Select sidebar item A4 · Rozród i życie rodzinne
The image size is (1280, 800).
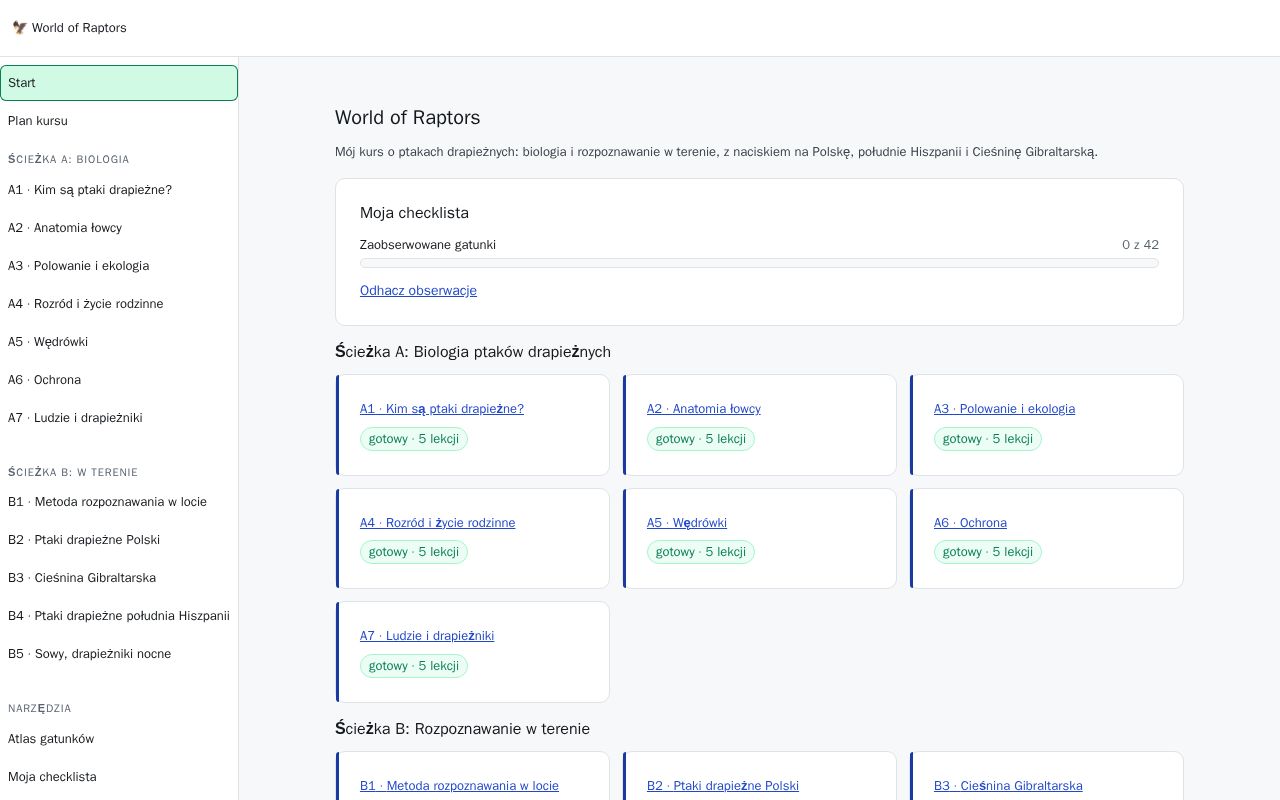coord(119,304)
